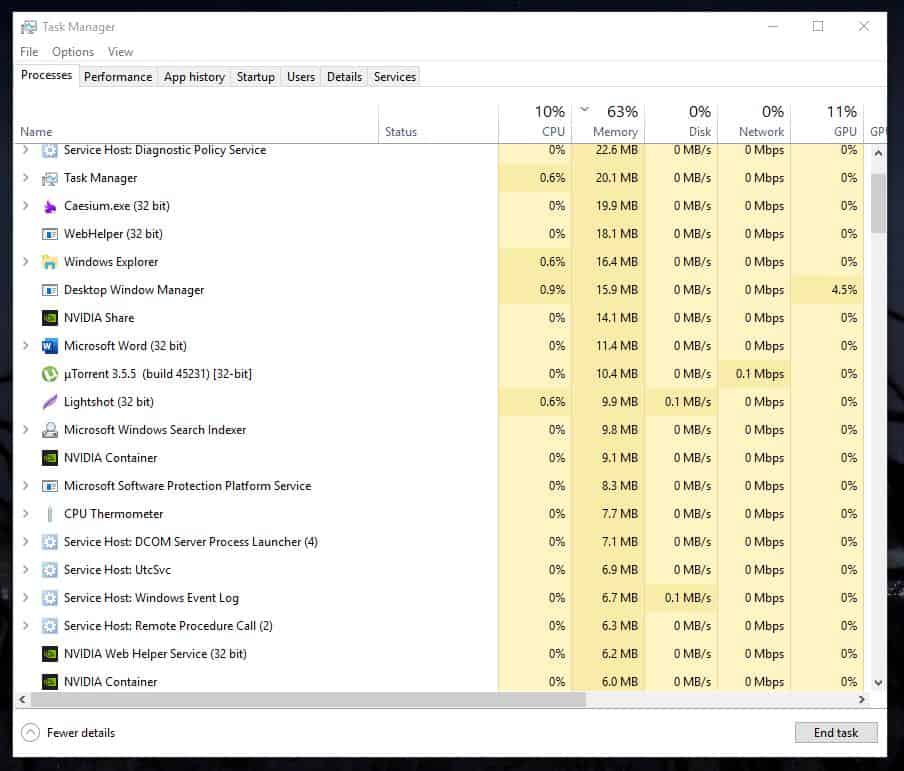Switch to the Performance tab

118,77
